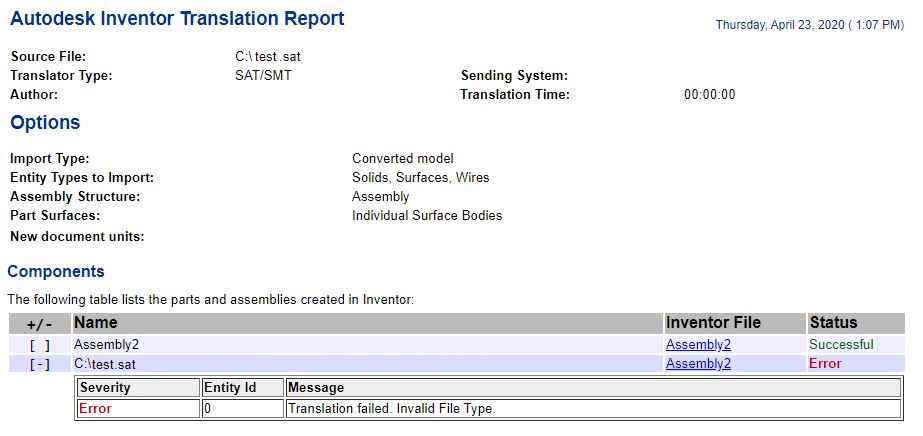The height and width of the screenshot is (436, 923).
Task: Click Entity Types to Import: label
Action: pyautogui.click(x=82, y=178)
